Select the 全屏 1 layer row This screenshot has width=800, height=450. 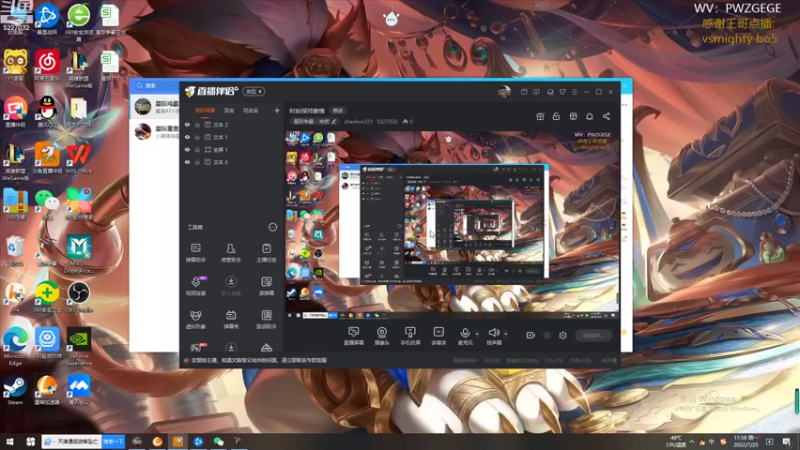tap(232, 149)
